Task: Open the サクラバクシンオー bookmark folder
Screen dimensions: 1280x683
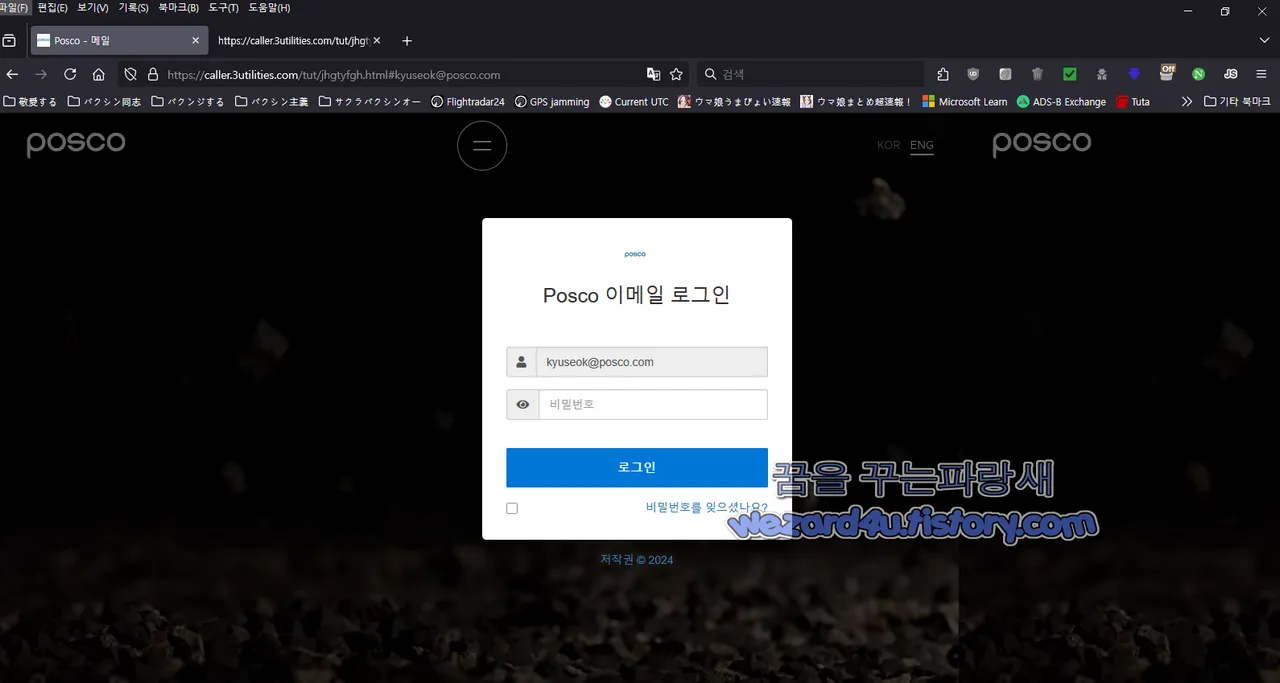Action: [370, 101]
